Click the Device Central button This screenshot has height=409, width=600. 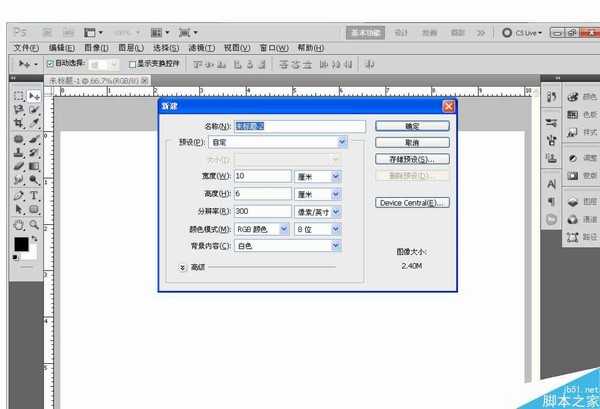pos(411,202)
